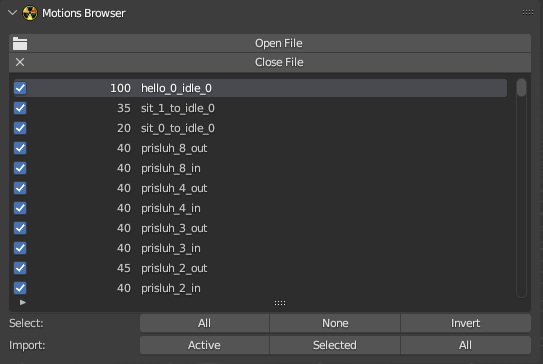Uncheck the prisluh_3_in checkbox

tap(20, 248)
